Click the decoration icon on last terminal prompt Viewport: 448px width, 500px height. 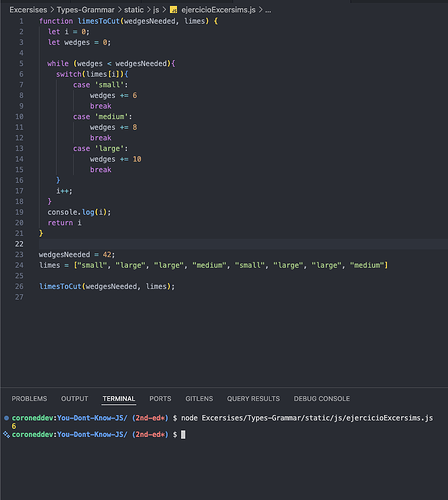coord(6,435)
